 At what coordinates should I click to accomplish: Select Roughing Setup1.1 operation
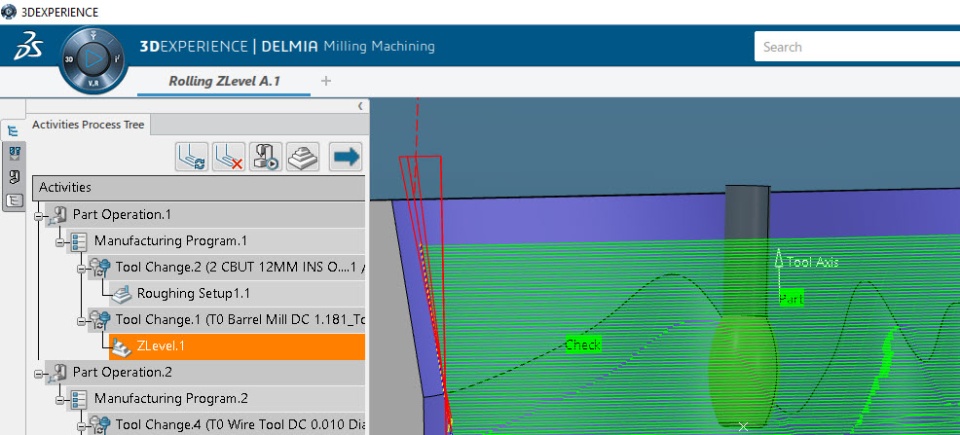click(x=193, y=293)
